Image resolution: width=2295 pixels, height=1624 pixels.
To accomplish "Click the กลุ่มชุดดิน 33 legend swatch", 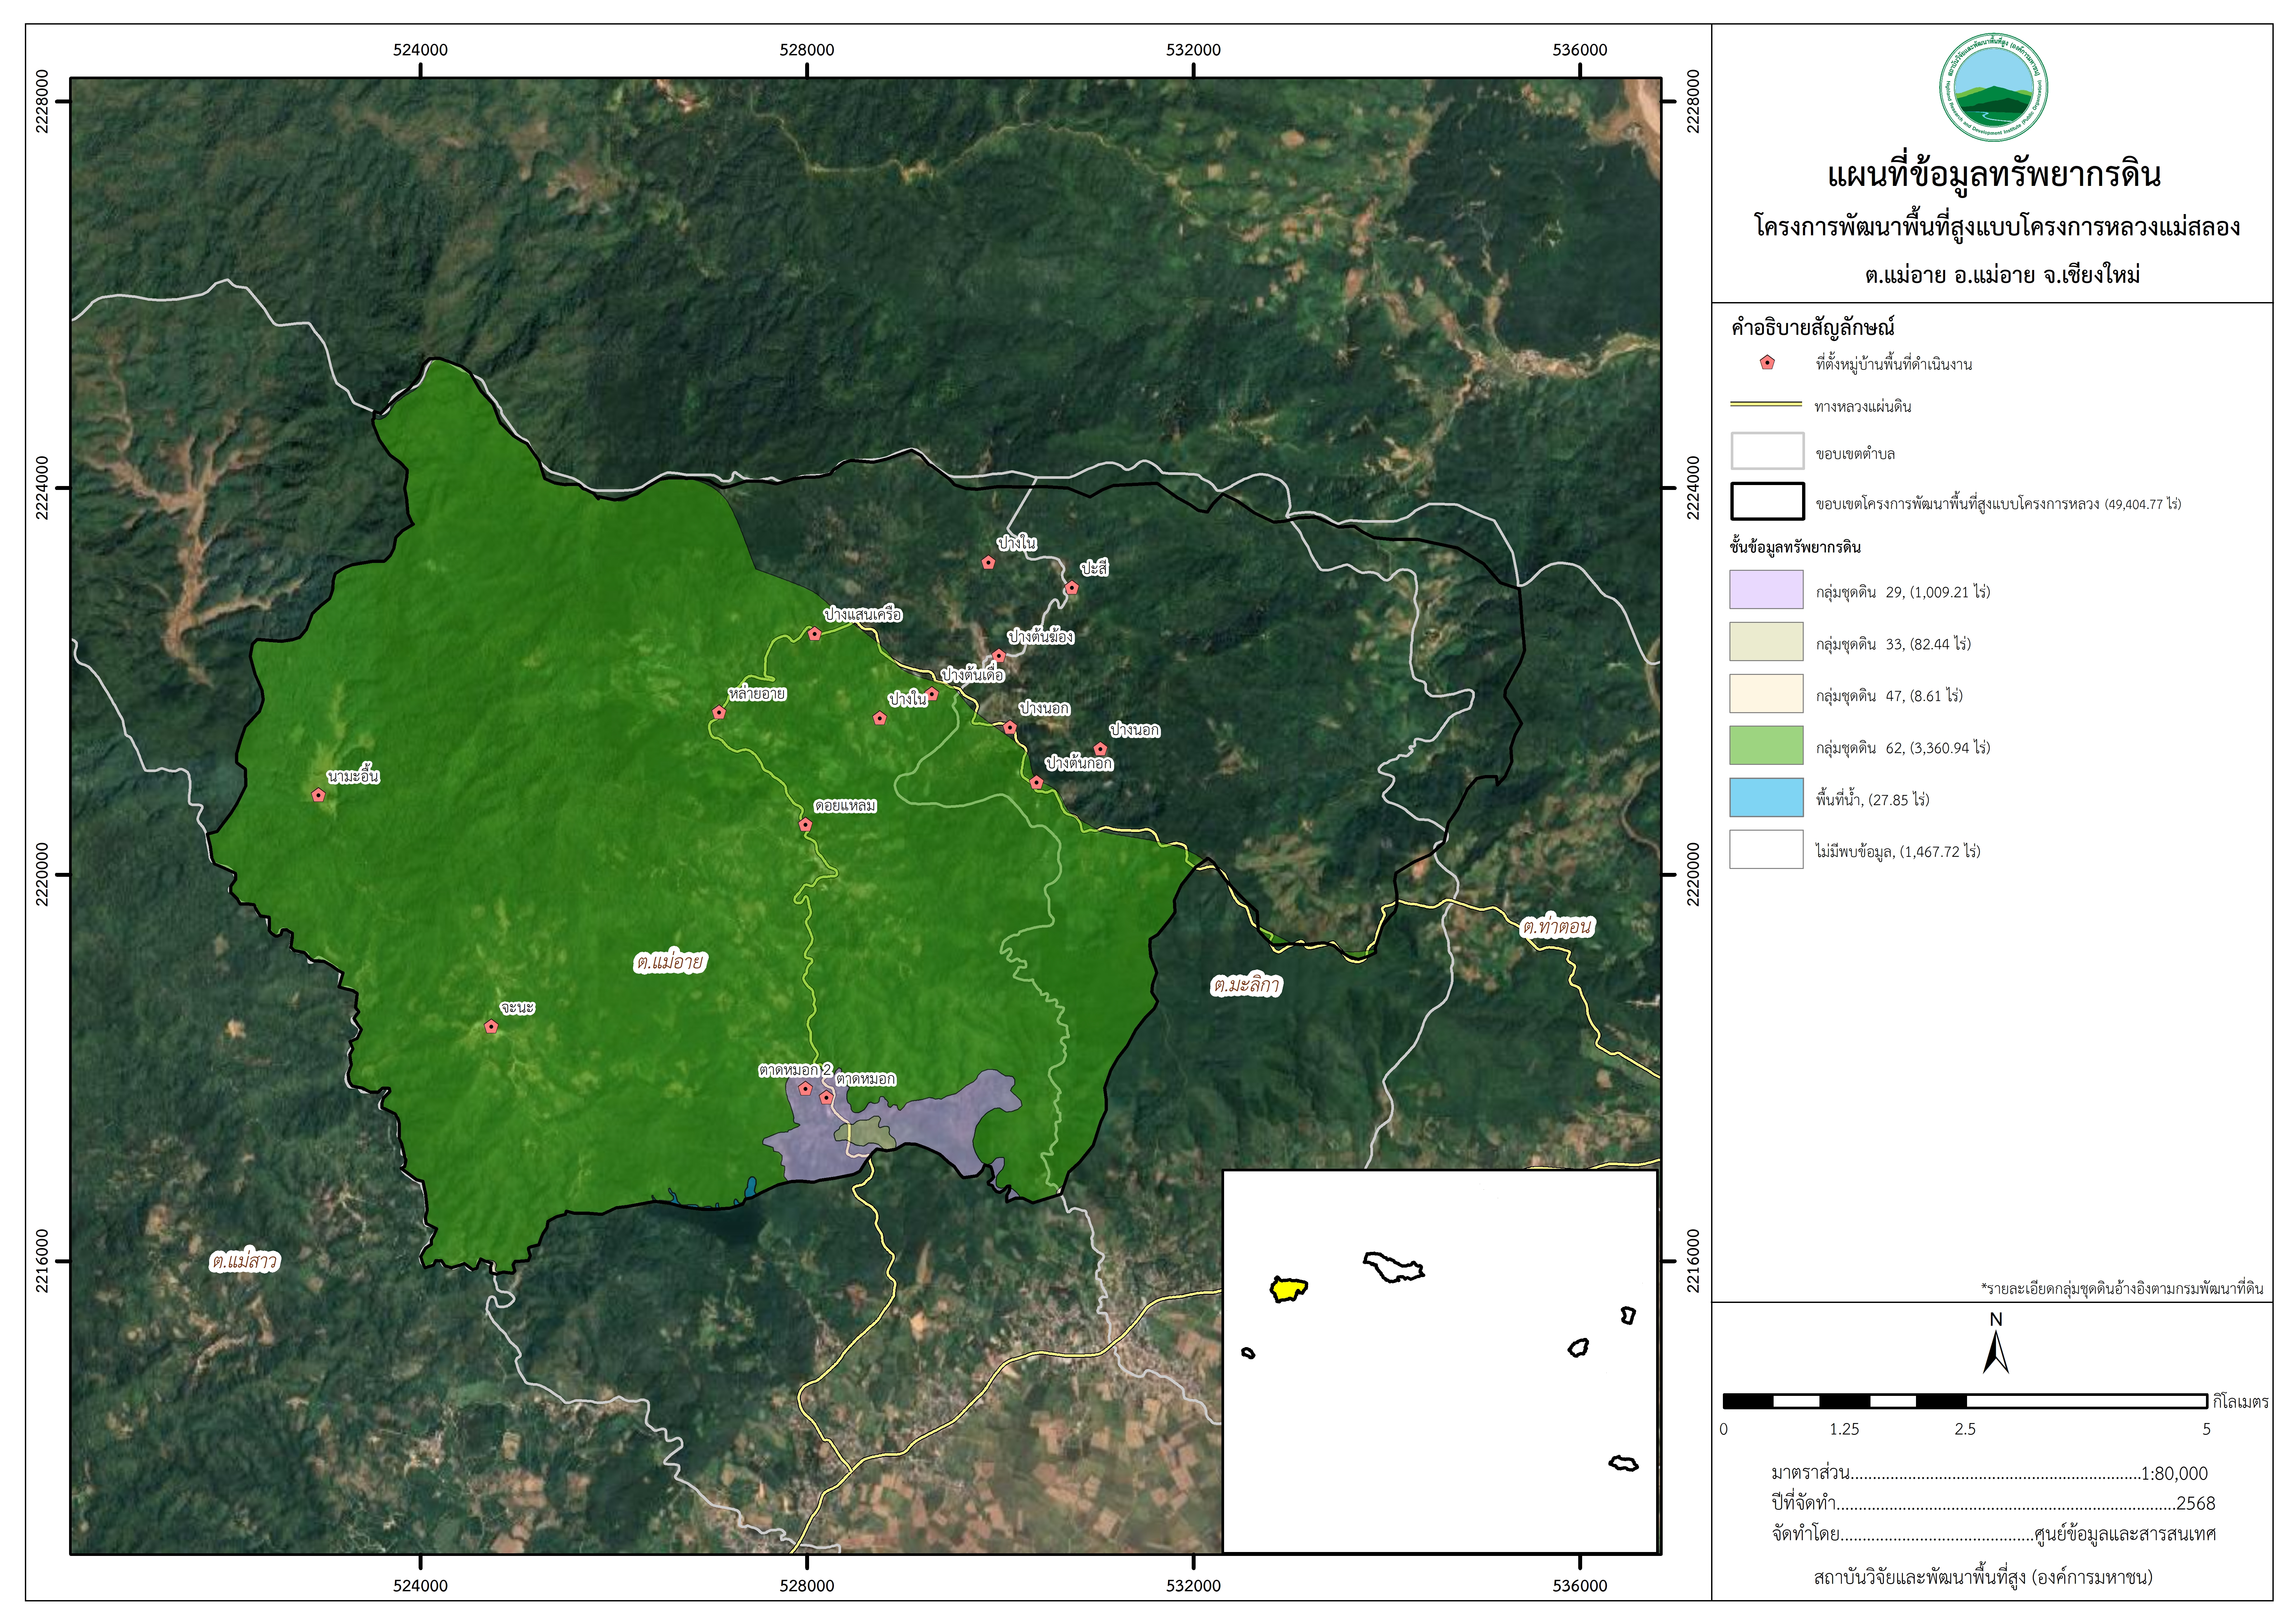I will click(1767, 642).
